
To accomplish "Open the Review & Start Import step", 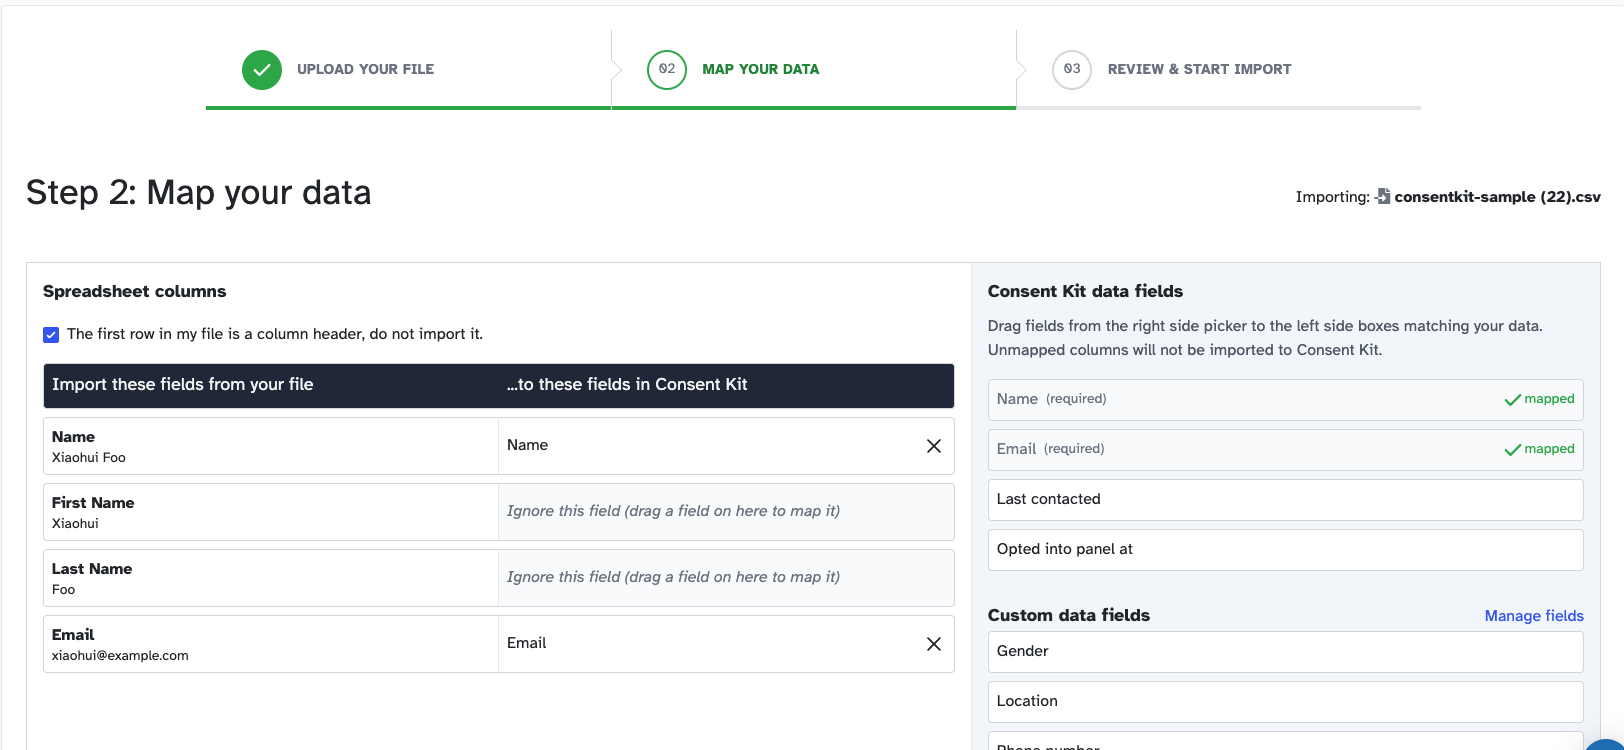I will [1199, 70].
